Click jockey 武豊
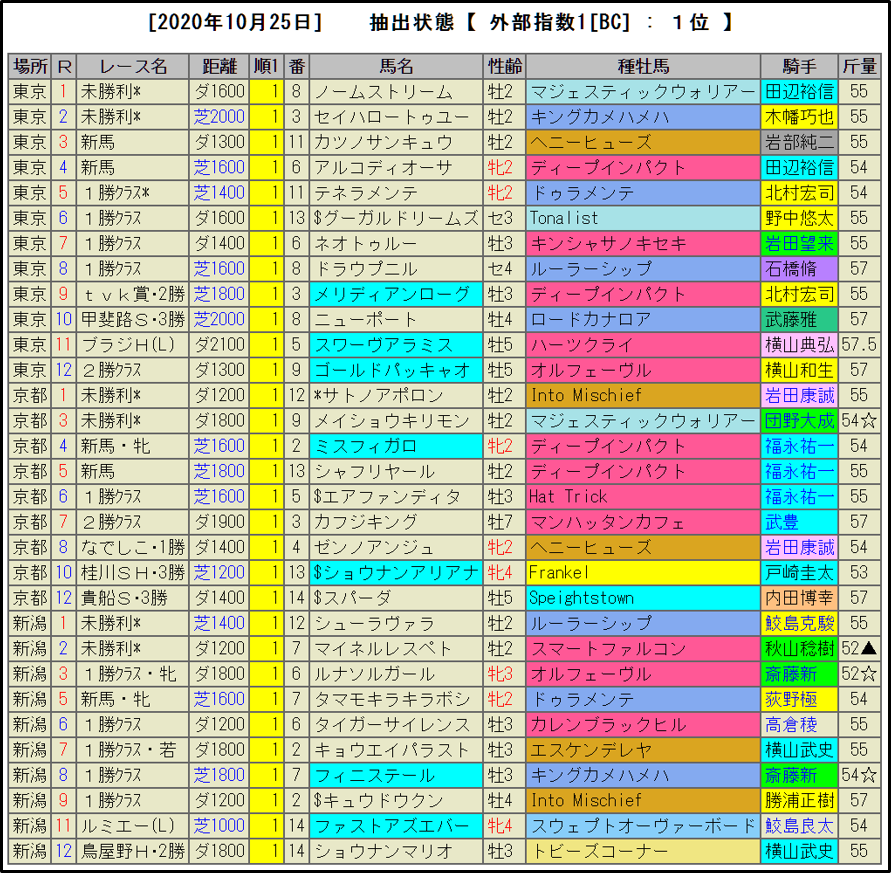Image resolution: width=891 pixels, height=873 pixels. click(x=798, y=522)
